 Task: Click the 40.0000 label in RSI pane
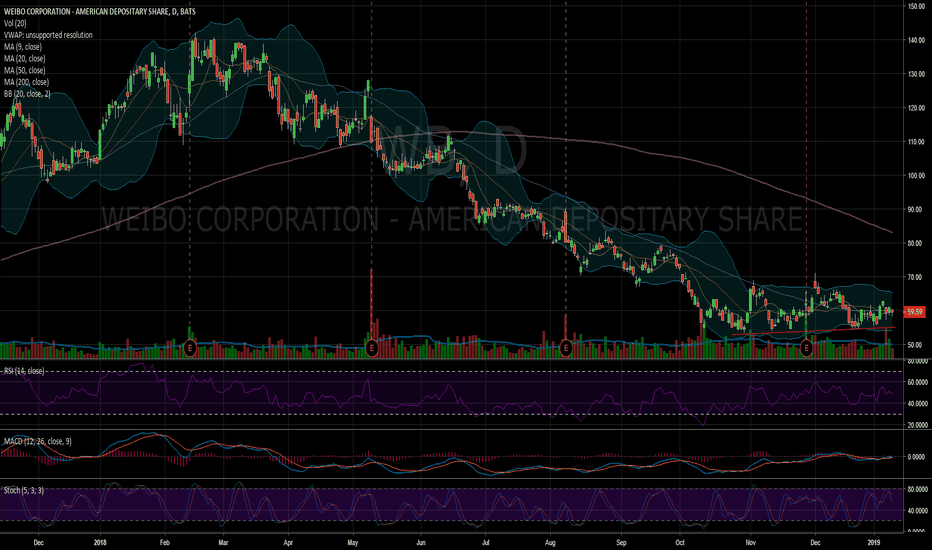click(918, 403)
